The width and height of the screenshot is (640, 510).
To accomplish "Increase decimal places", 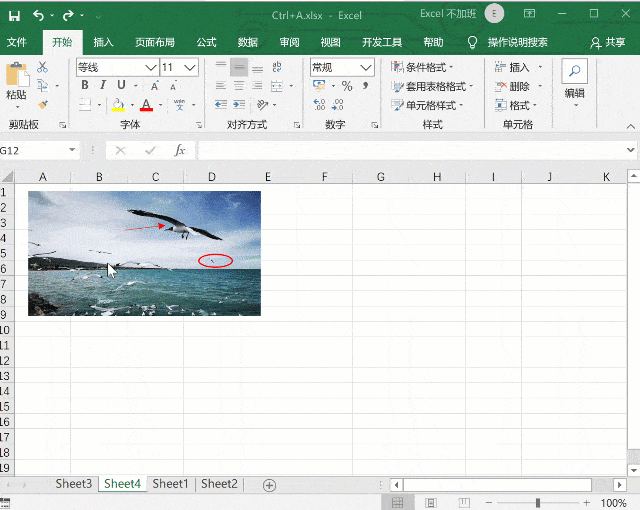I will (x=319, y=105).
